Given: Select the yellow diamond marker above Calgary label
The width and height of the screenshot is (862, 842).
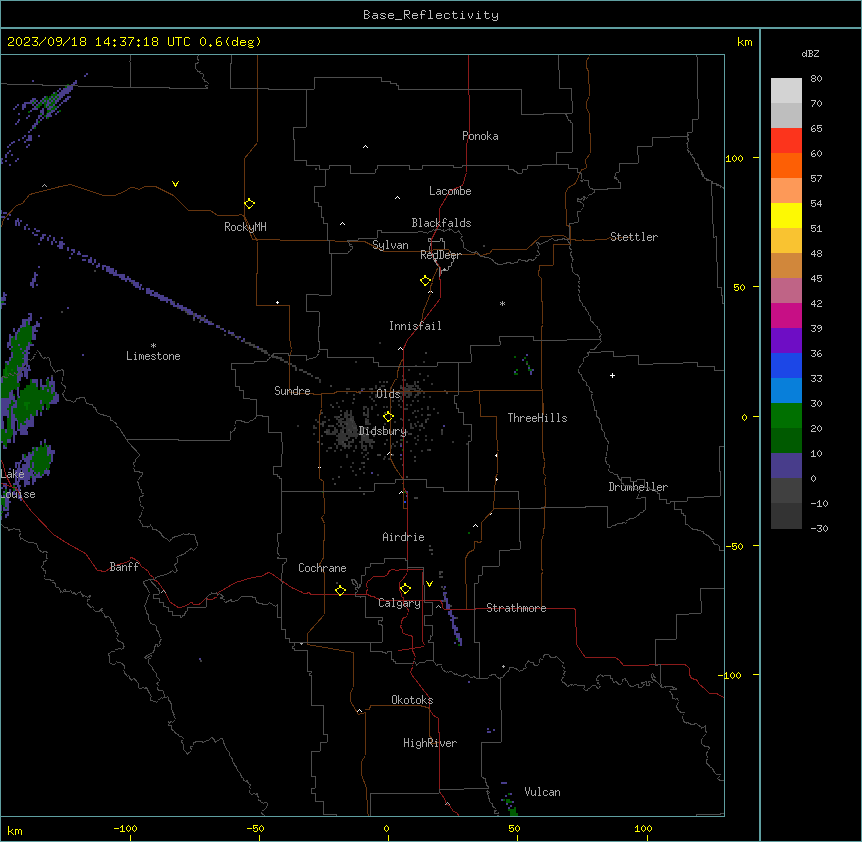Looking at the screenshot, I should [405, 589].
